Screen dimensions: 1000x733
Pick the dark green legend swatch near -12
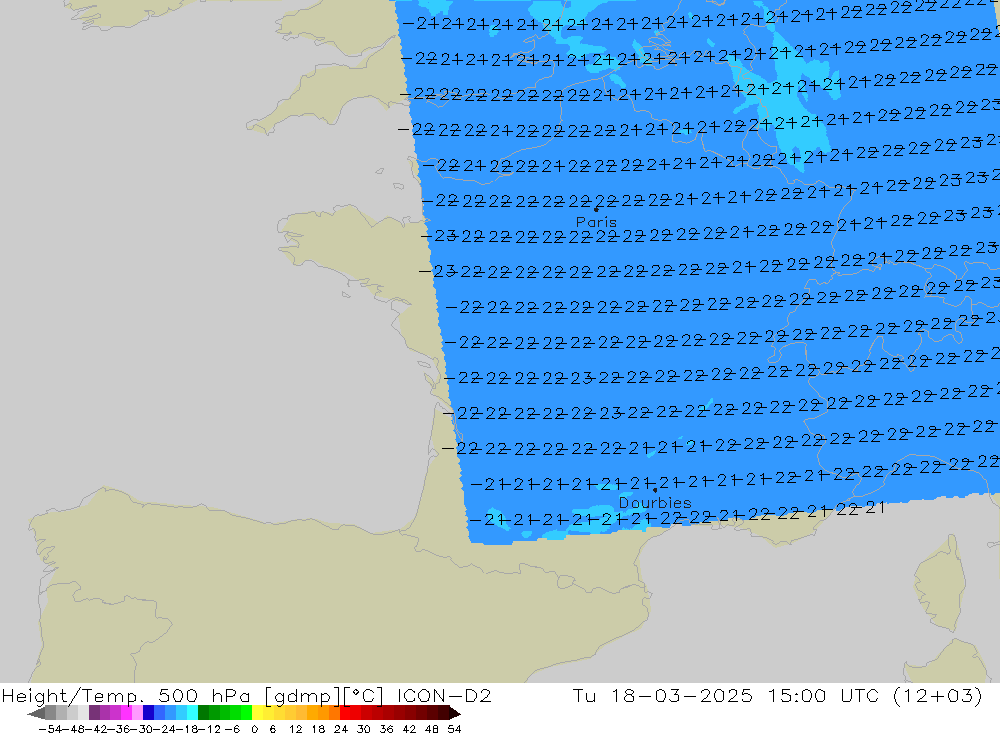click(x=203, y=713)
